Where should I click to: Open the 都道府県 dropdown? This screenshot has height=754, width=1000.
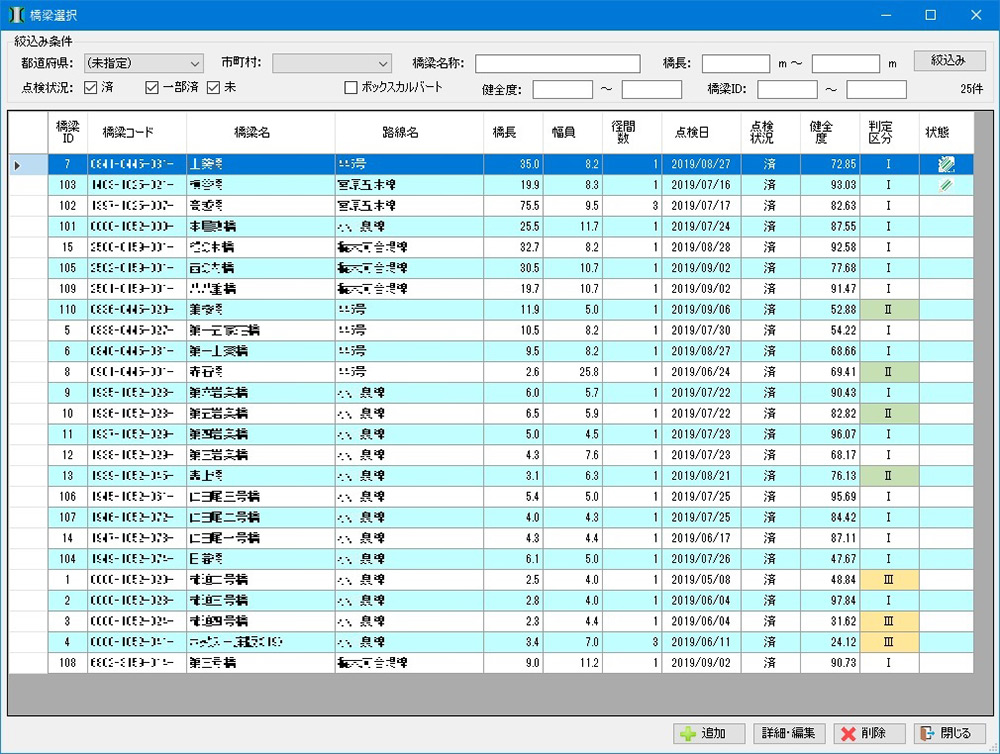(143, 63)
